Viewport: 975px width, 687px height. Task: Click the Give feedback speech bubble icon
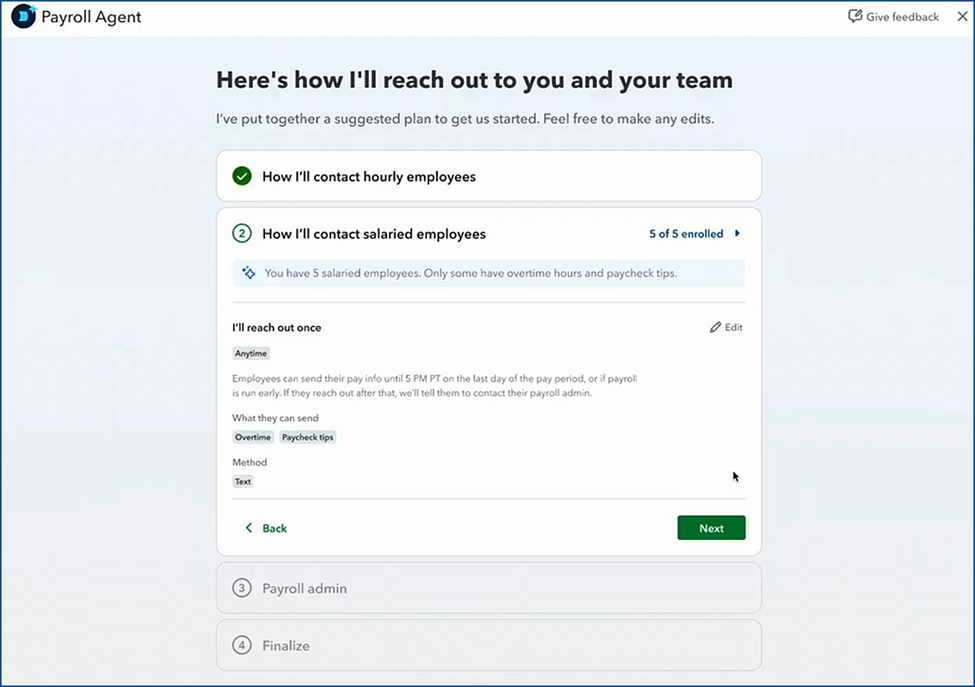(855, 16)
